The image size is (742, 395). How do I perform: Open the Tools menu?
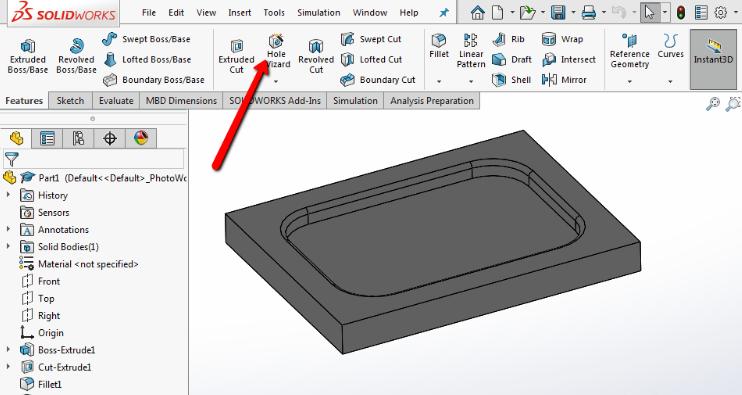pyautogui.click(x=274, y=13)
